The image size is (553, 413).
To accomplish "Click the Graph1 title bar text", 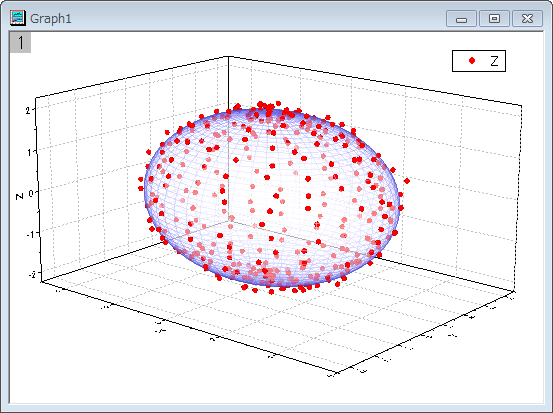I will 51,18.
